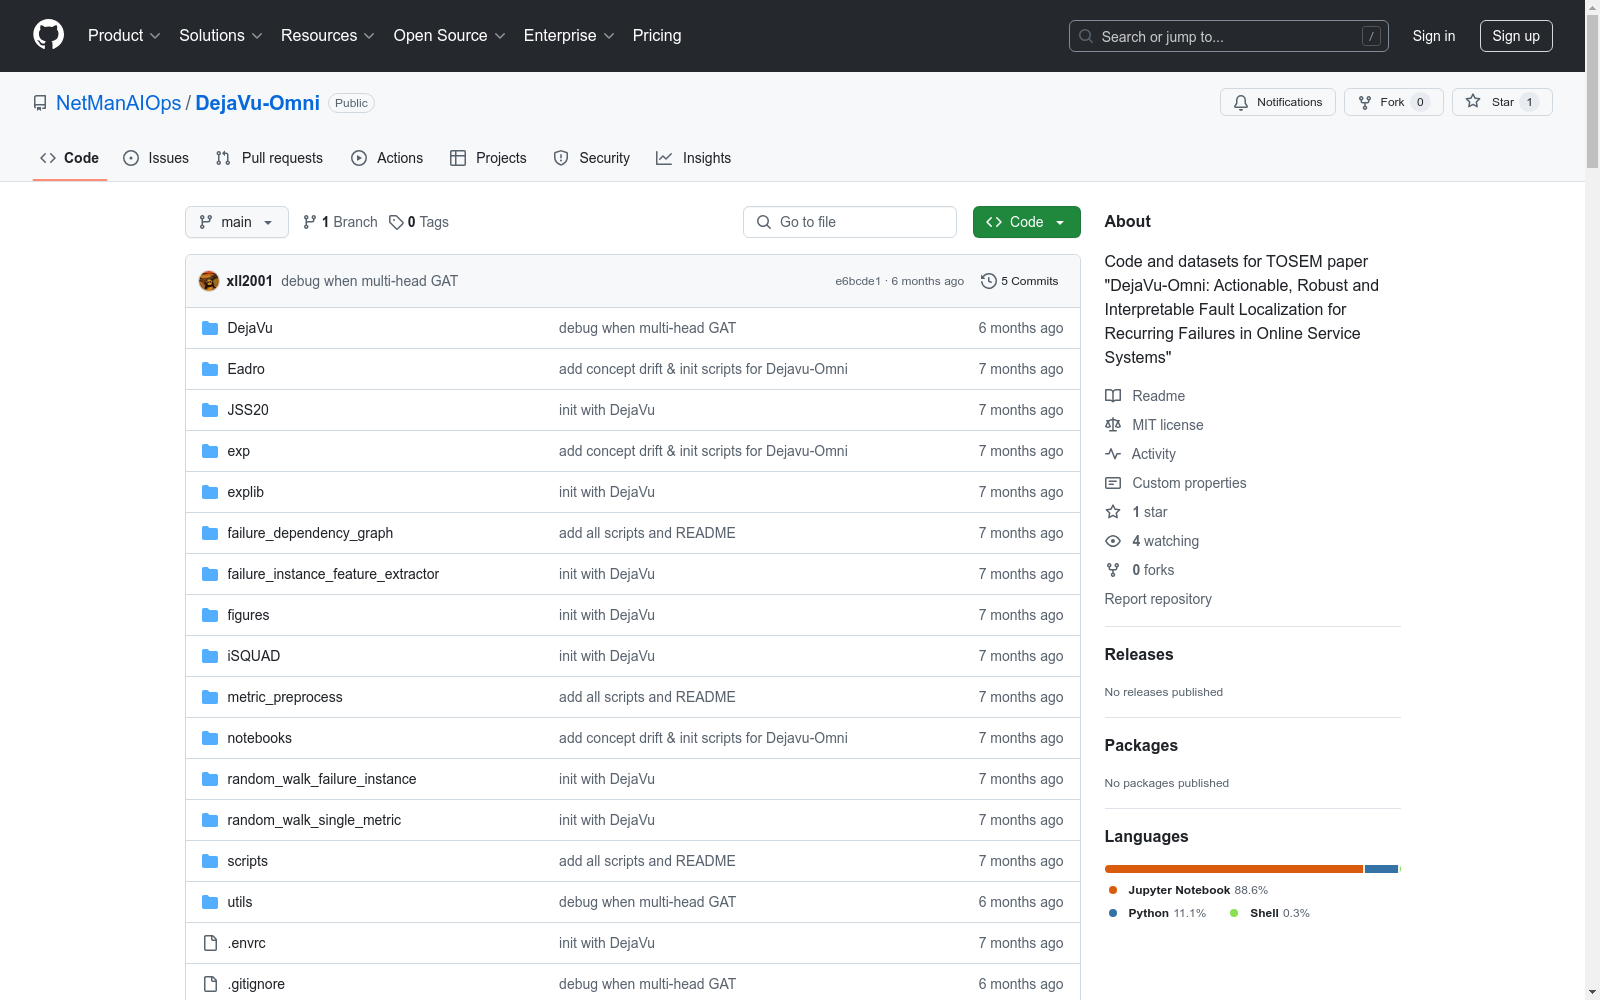
Task: Expand the Open Source dropdown
Action: pos(450,36)
